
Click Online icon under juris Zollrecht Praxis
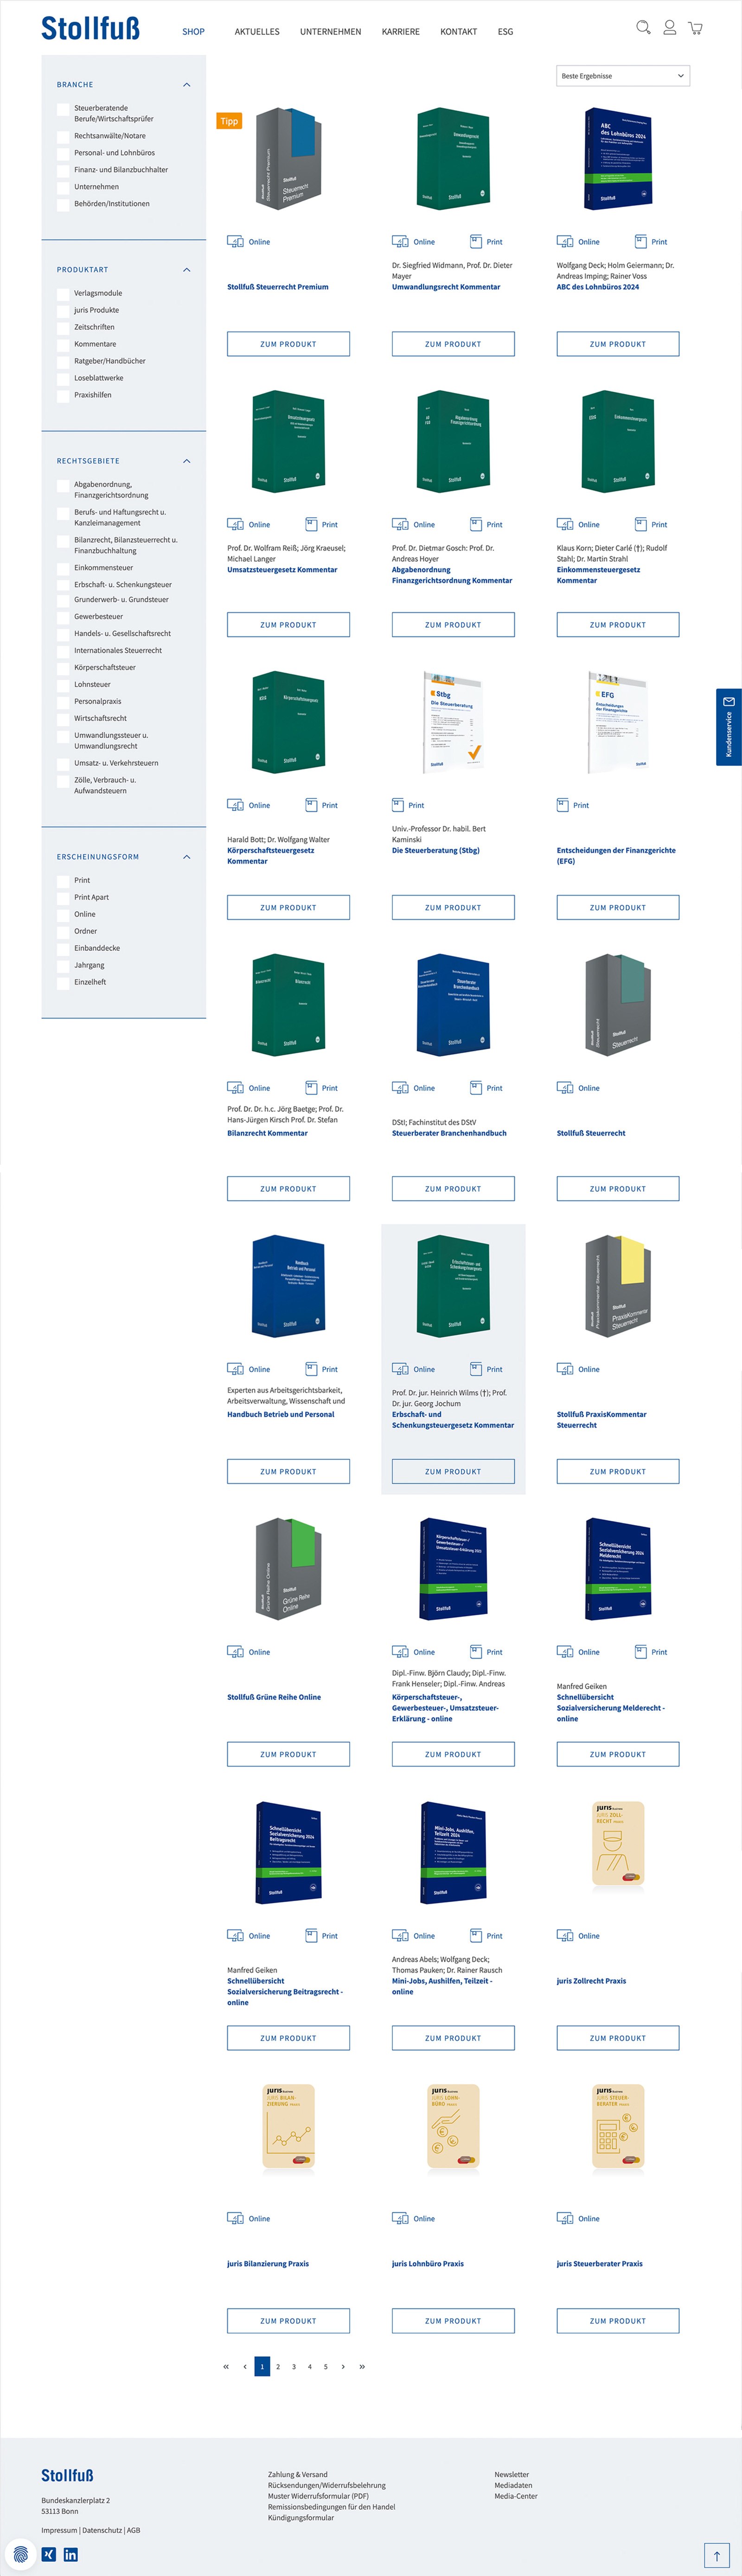point(565,1936)
